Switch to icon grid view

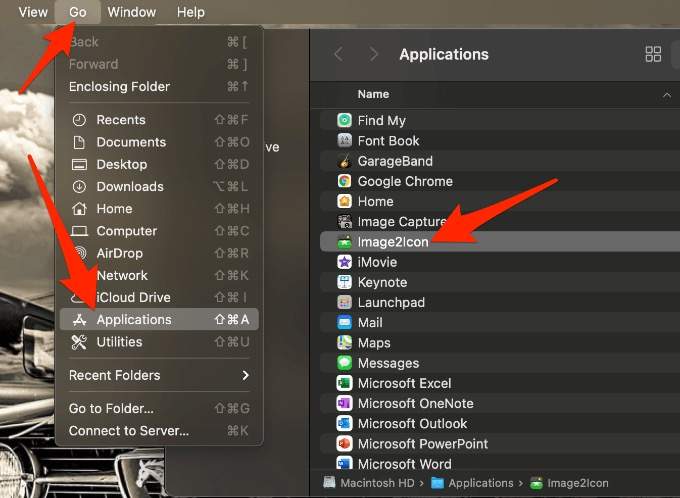(x=653, y=54)
